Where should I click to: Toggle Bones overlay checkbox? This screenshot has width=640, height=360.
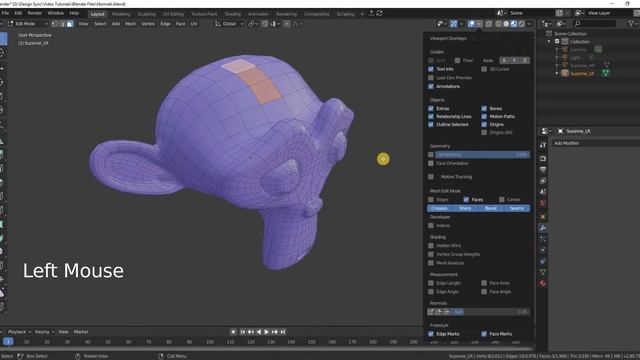click(x=484, y=109)
